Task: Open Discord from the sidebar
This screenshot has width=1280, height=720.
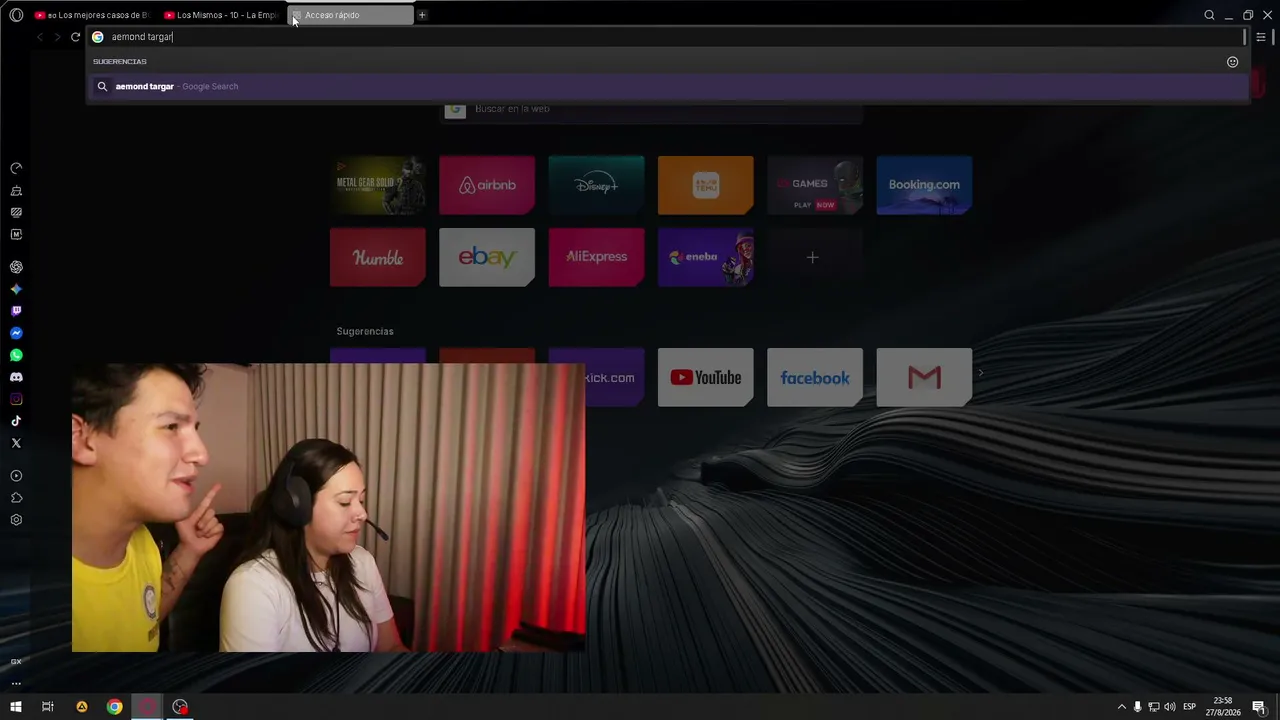Action: click(16, 377)
